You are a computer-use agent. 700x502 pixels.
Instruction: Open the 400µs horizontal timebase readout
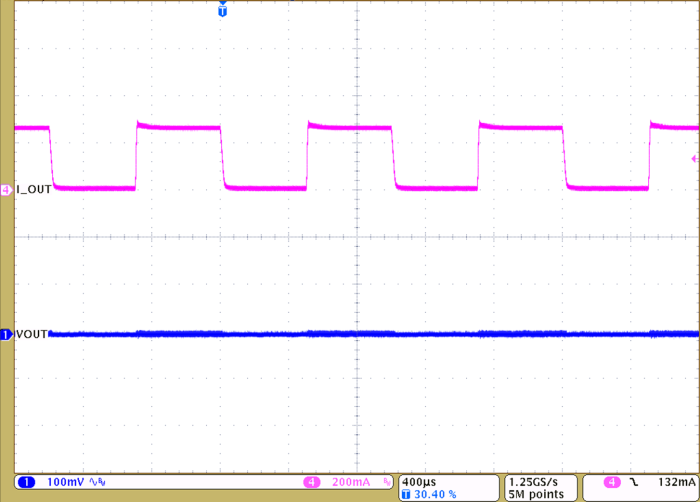(x=419, y=481)
